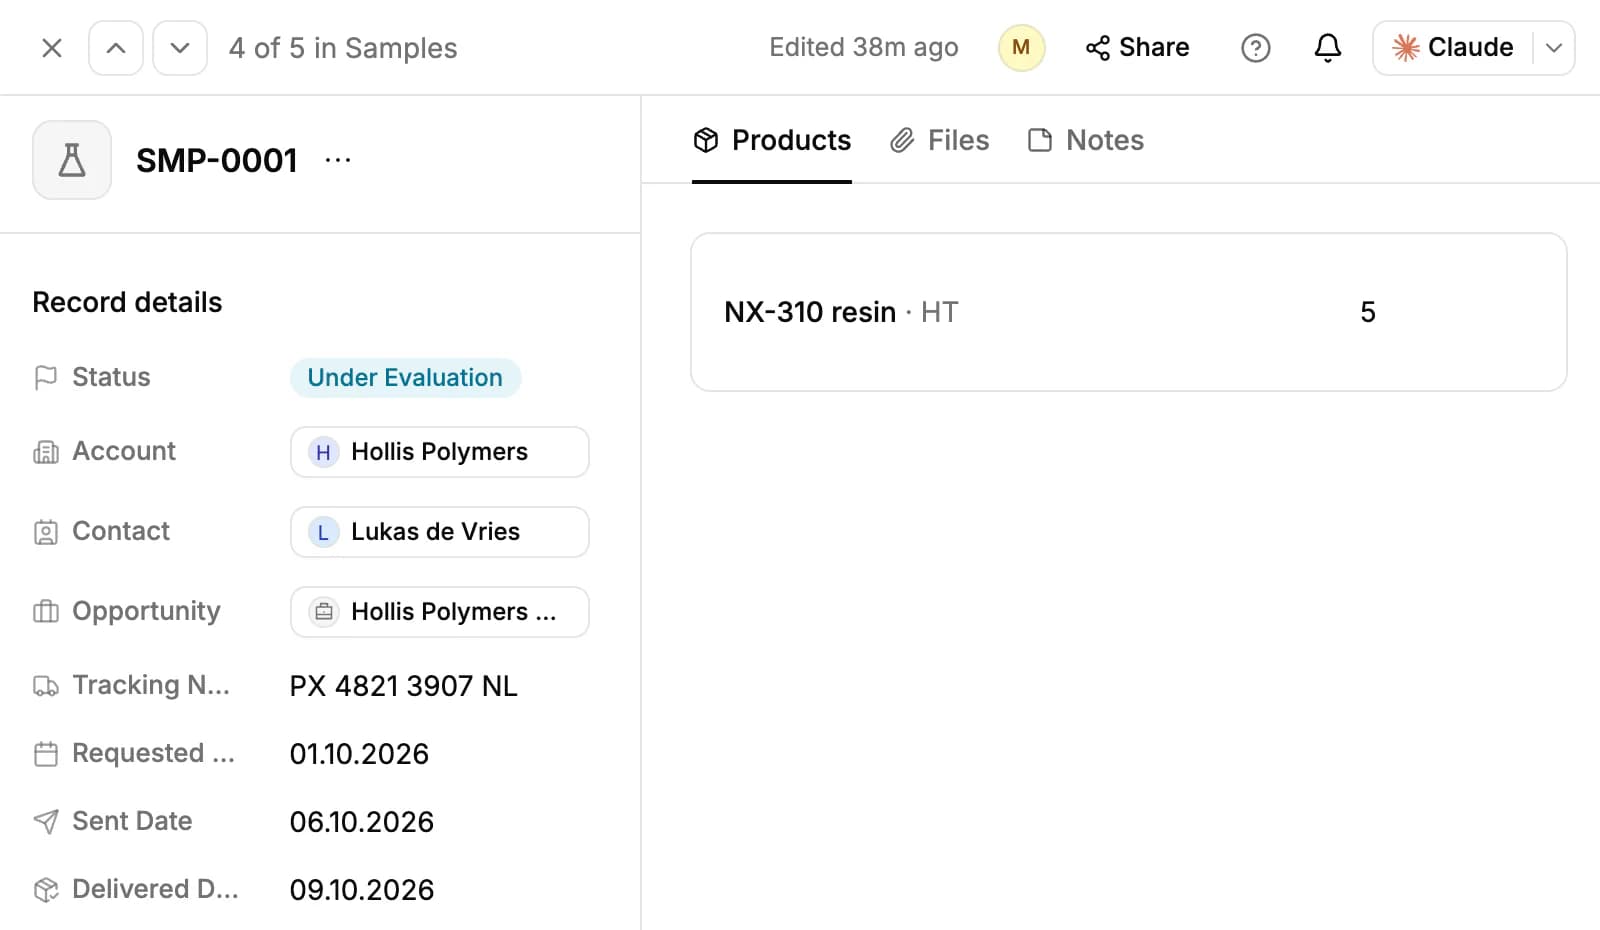
Task: Edit the requested date 01.10.2026
Action: coord(359,754)
